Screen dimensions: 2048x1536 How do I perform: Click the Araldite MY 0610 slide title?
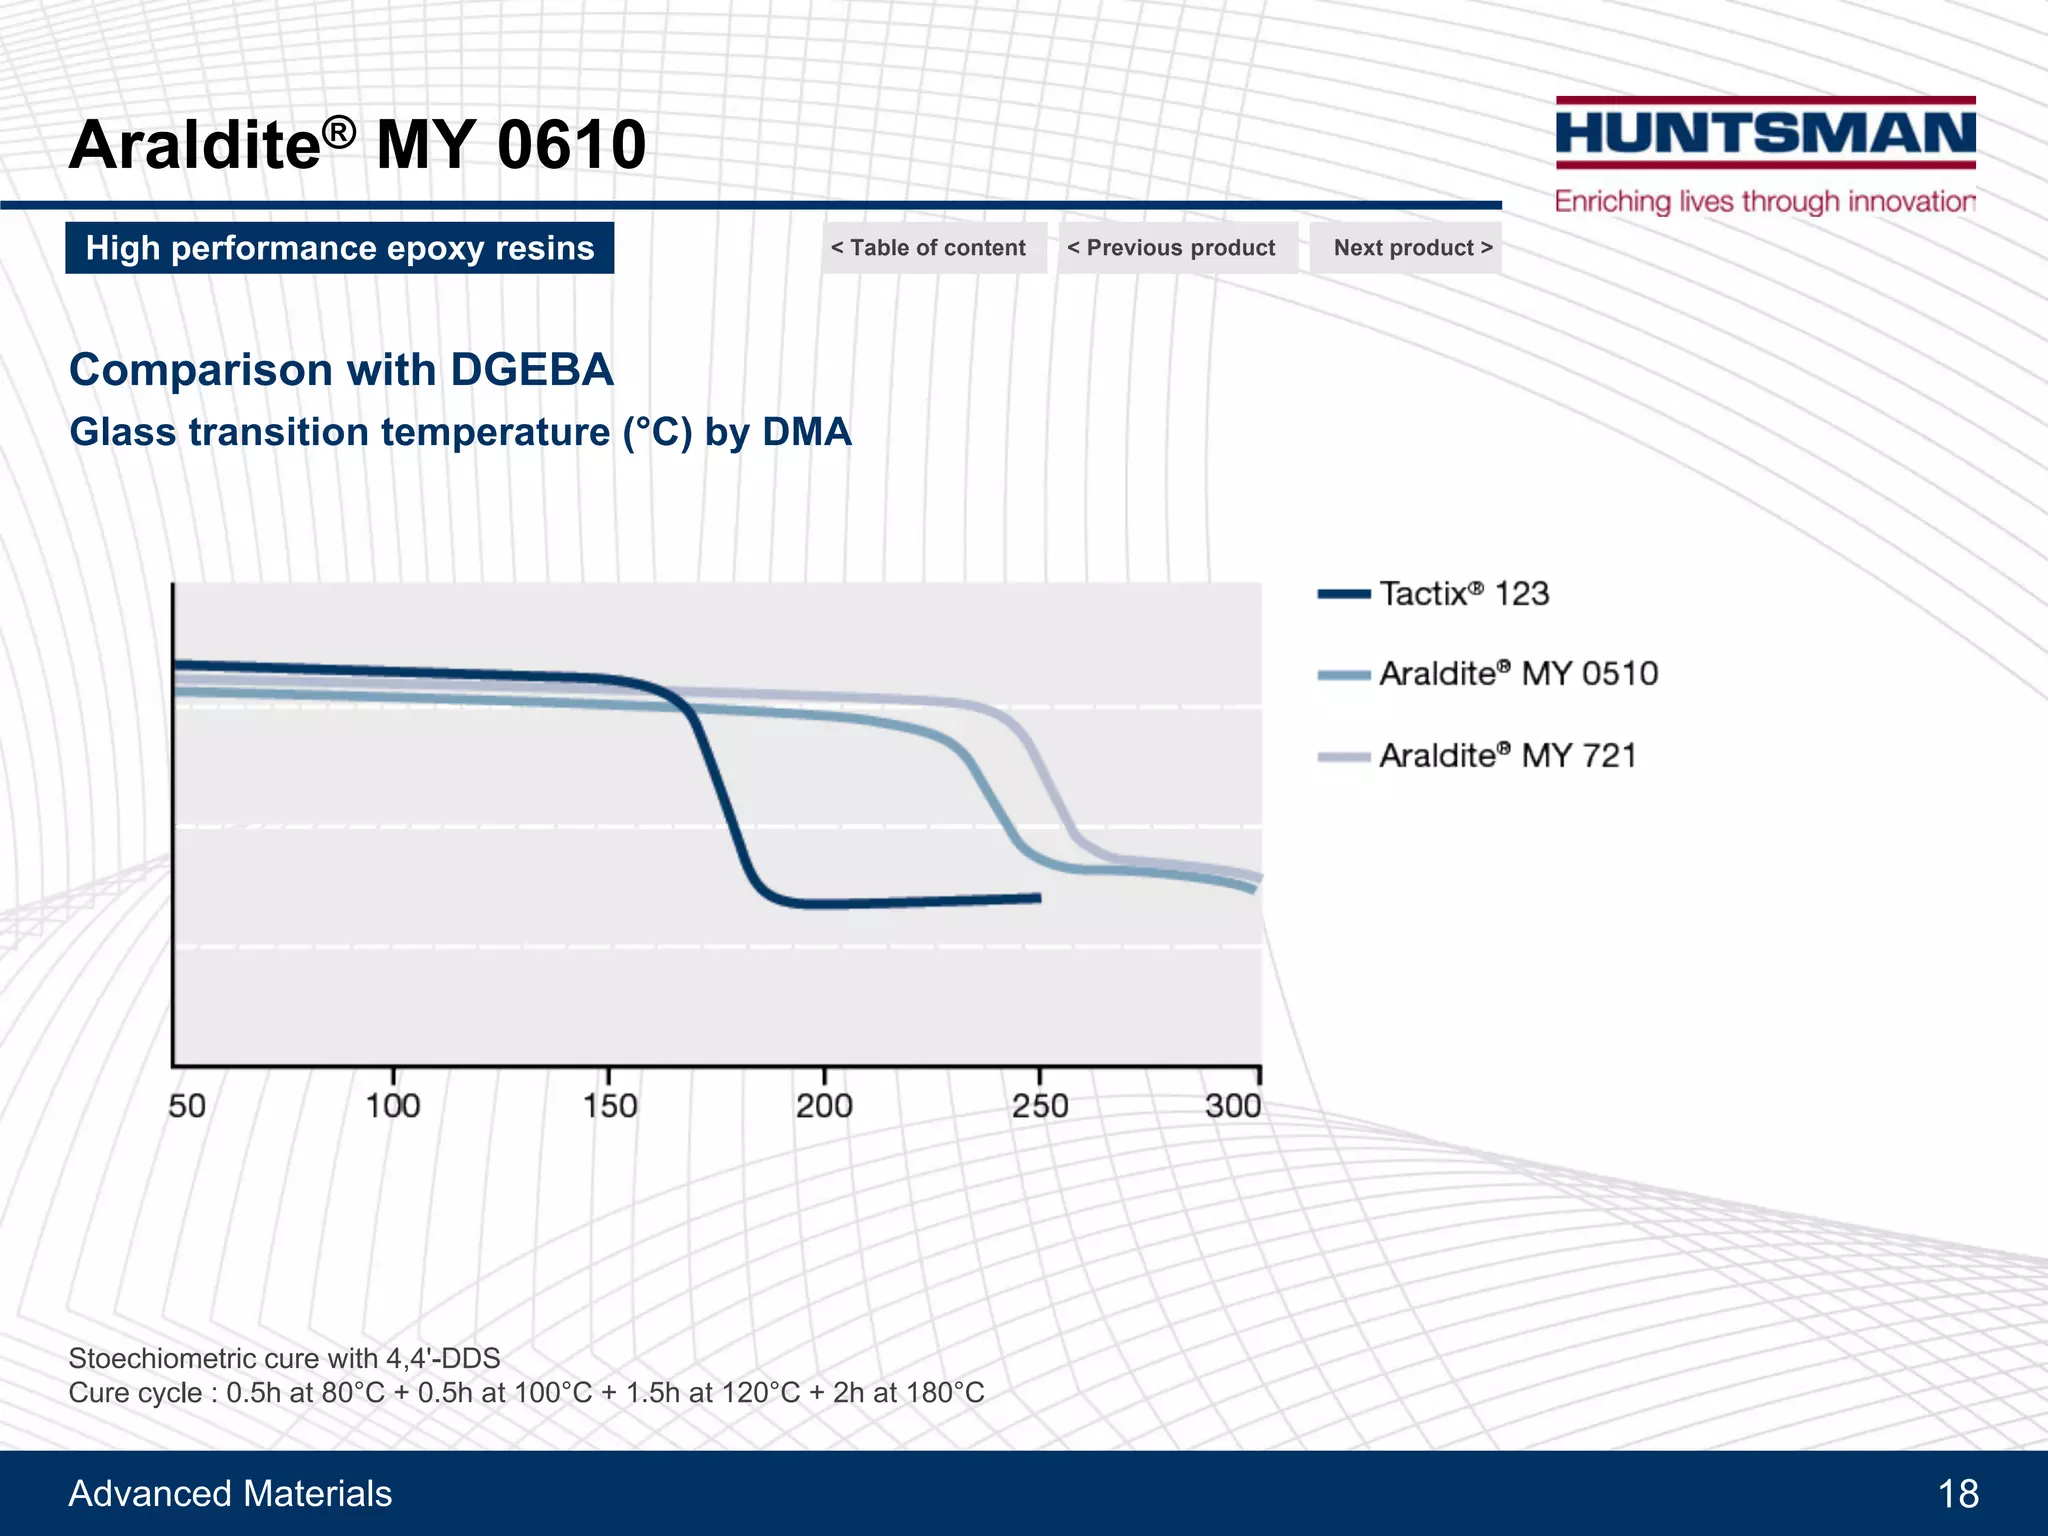357,145
